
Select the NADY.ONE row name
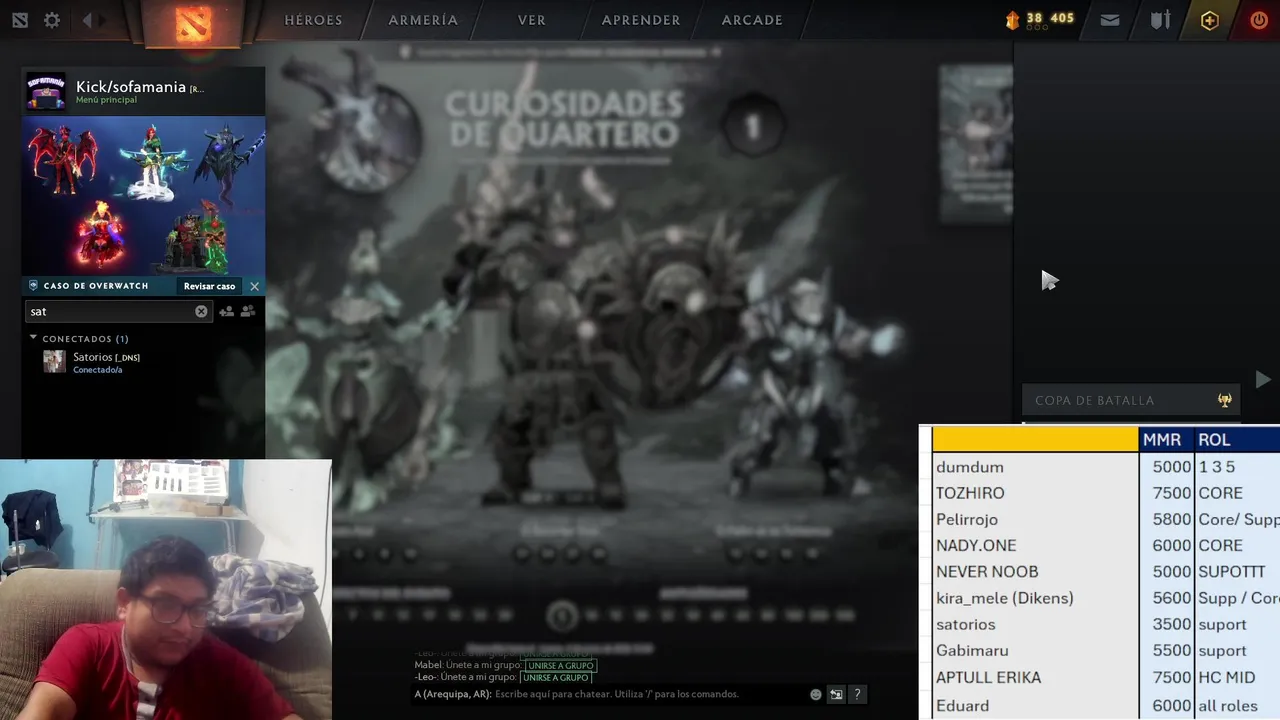(976, 545)
